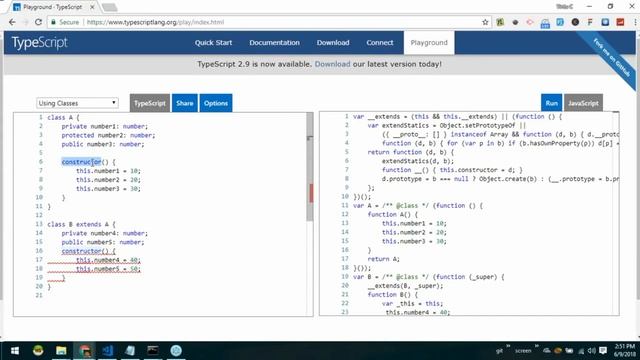Click the notepad taskbar icon
Image resolution: width=640 pixels, height=360 pixels.
[130, 351]
